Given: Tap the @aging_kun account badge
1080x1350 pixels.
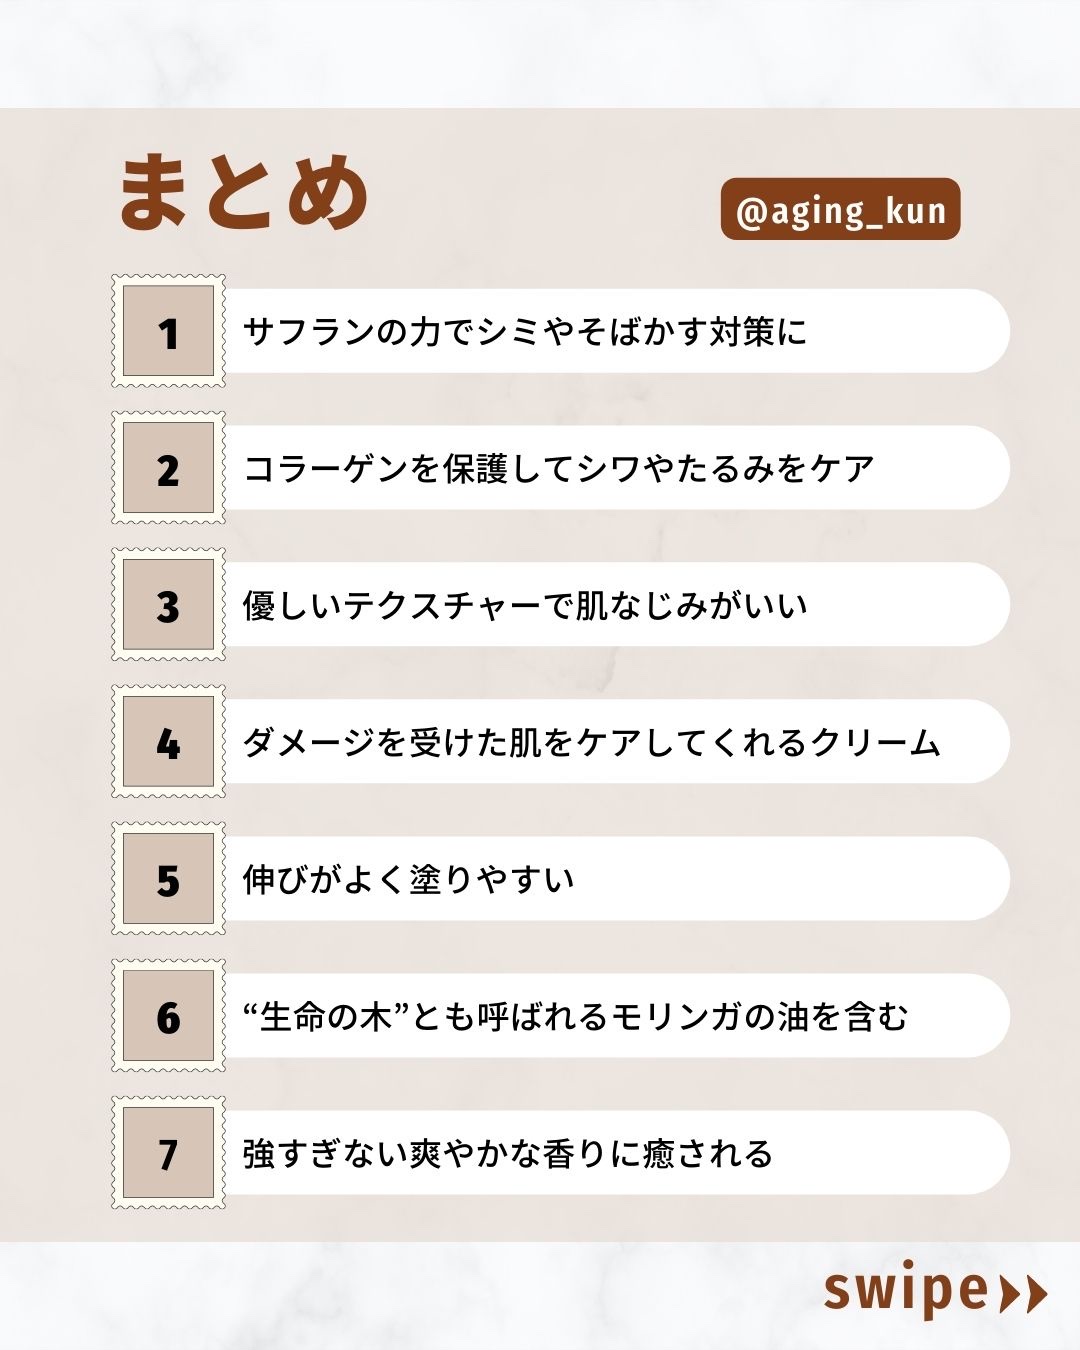Looking at the screenshot, I should point(840,210).
